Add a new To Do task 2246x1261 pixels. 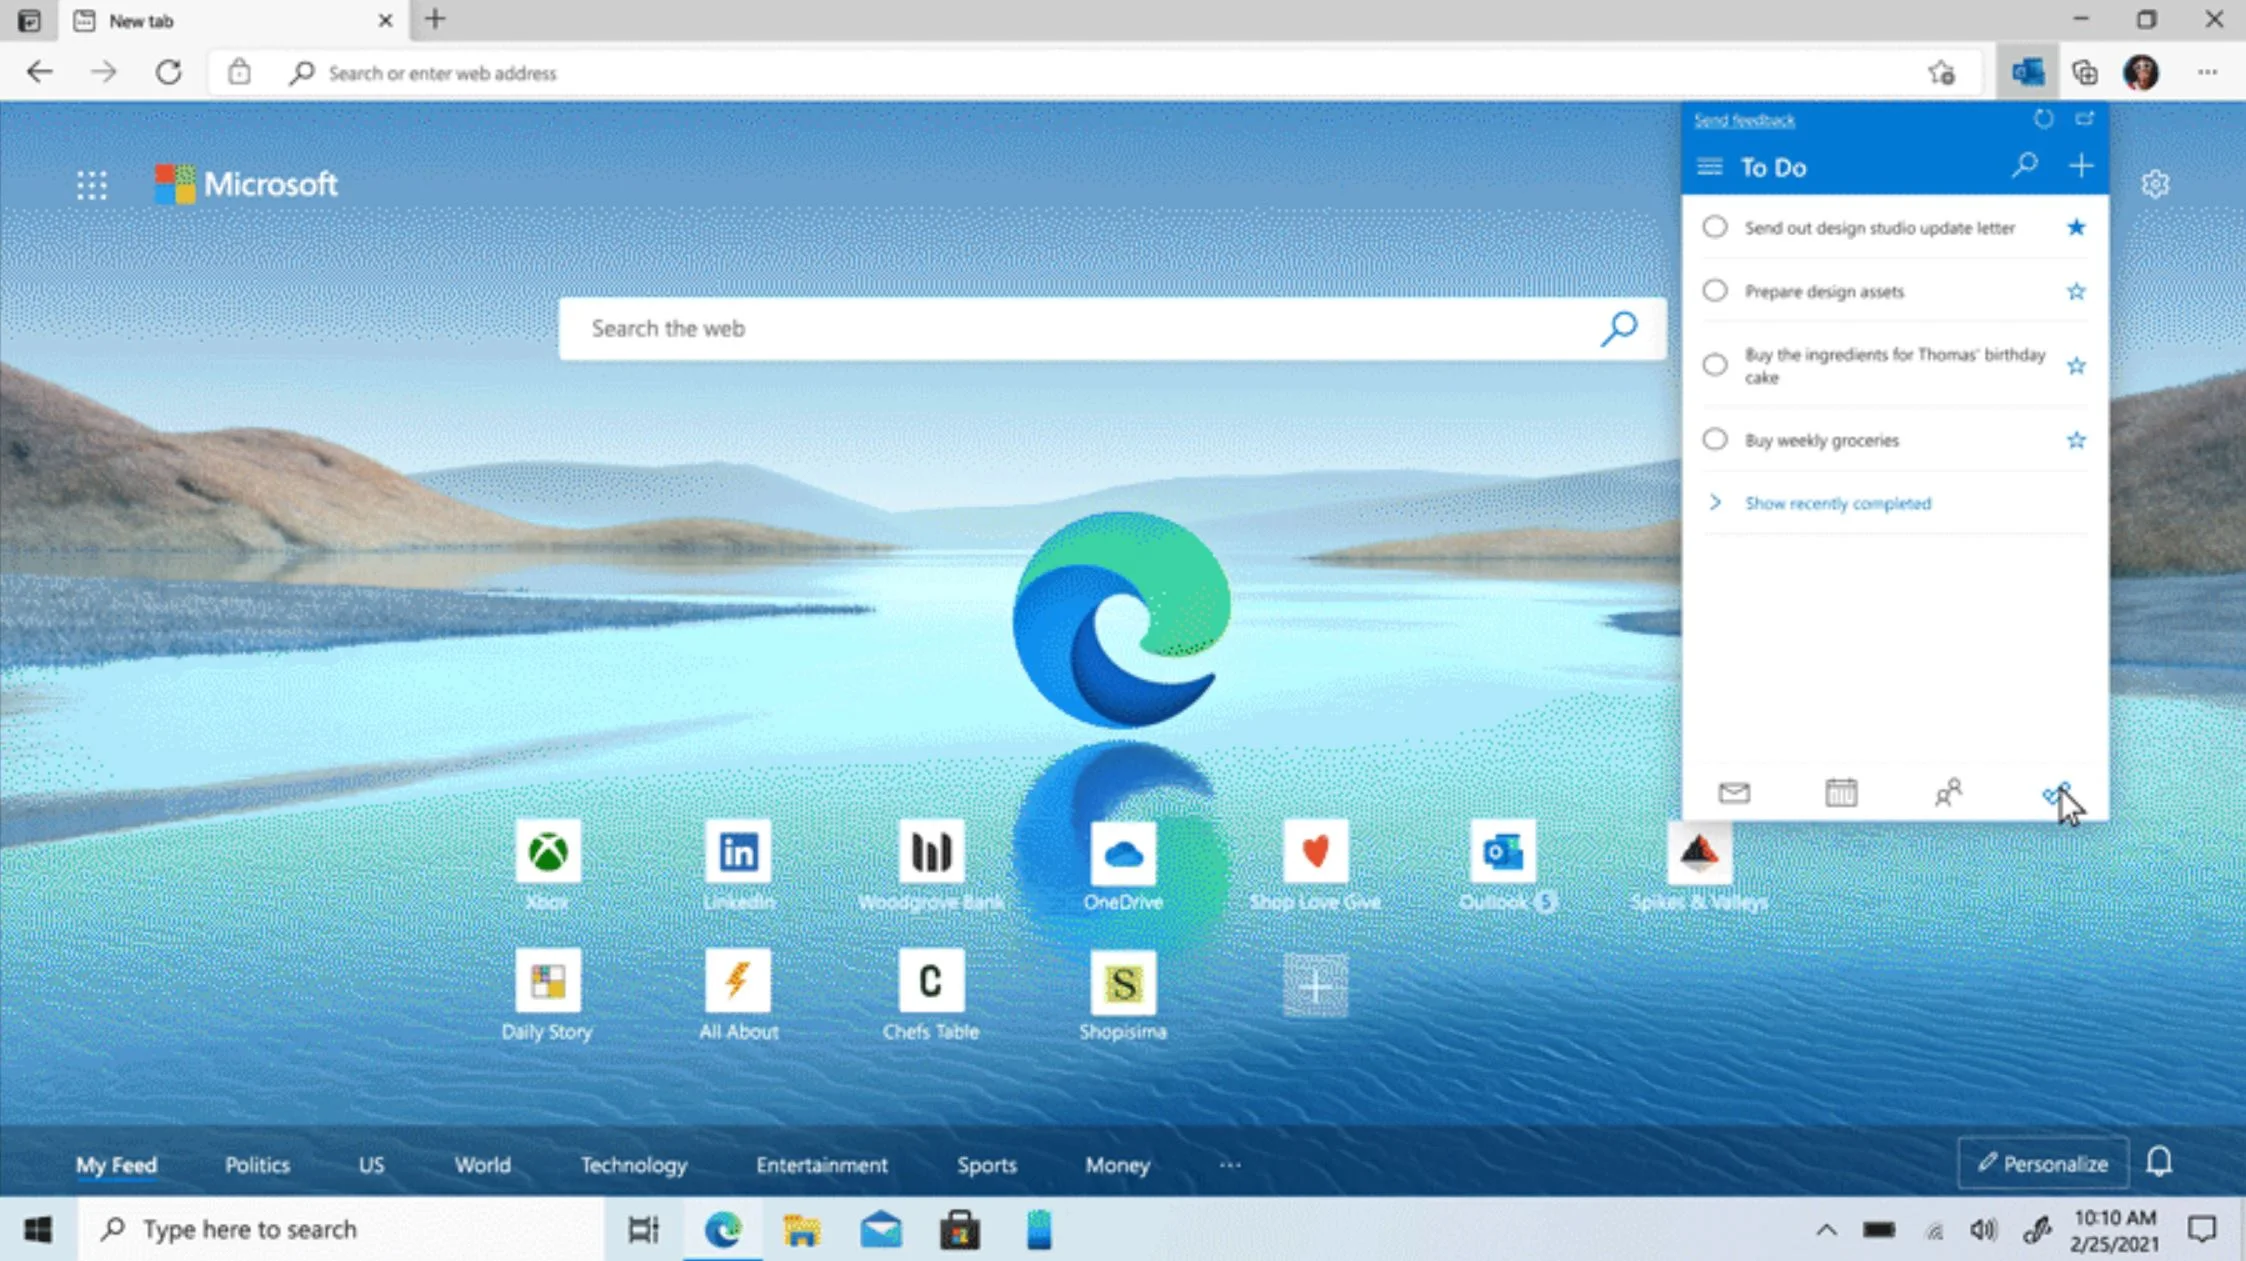2081,167
